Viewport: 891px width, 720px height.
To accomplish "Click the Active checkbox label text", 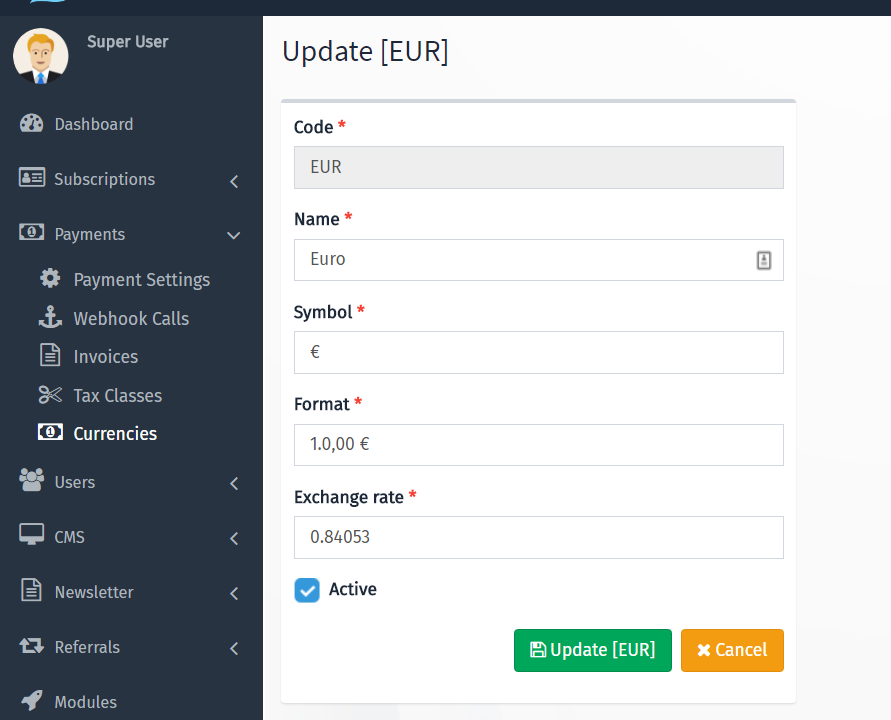I will (x=353, y=589).
